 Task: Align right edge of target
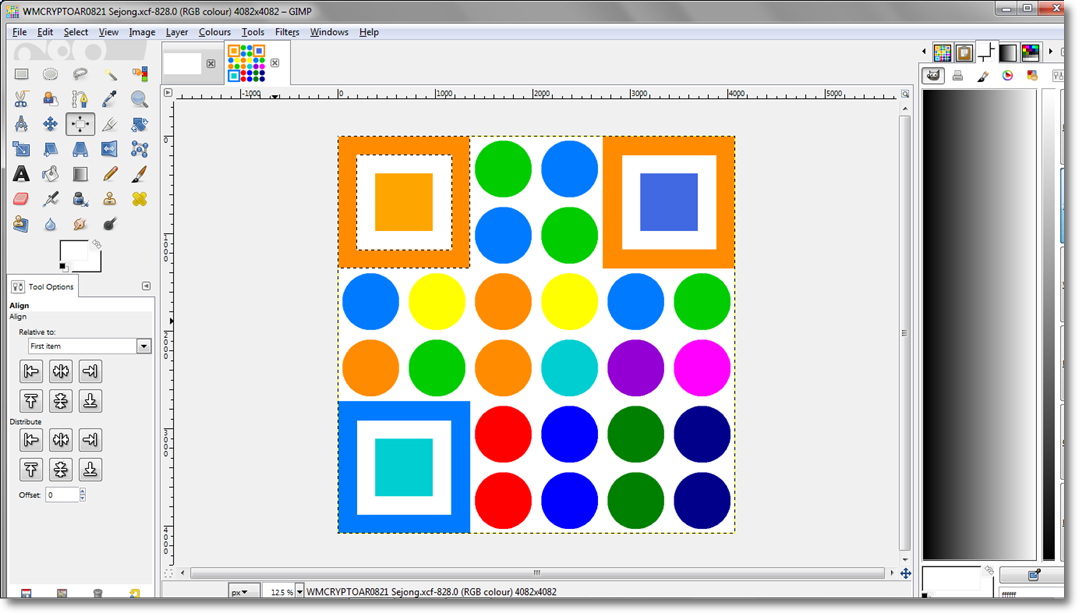(90, 372)
